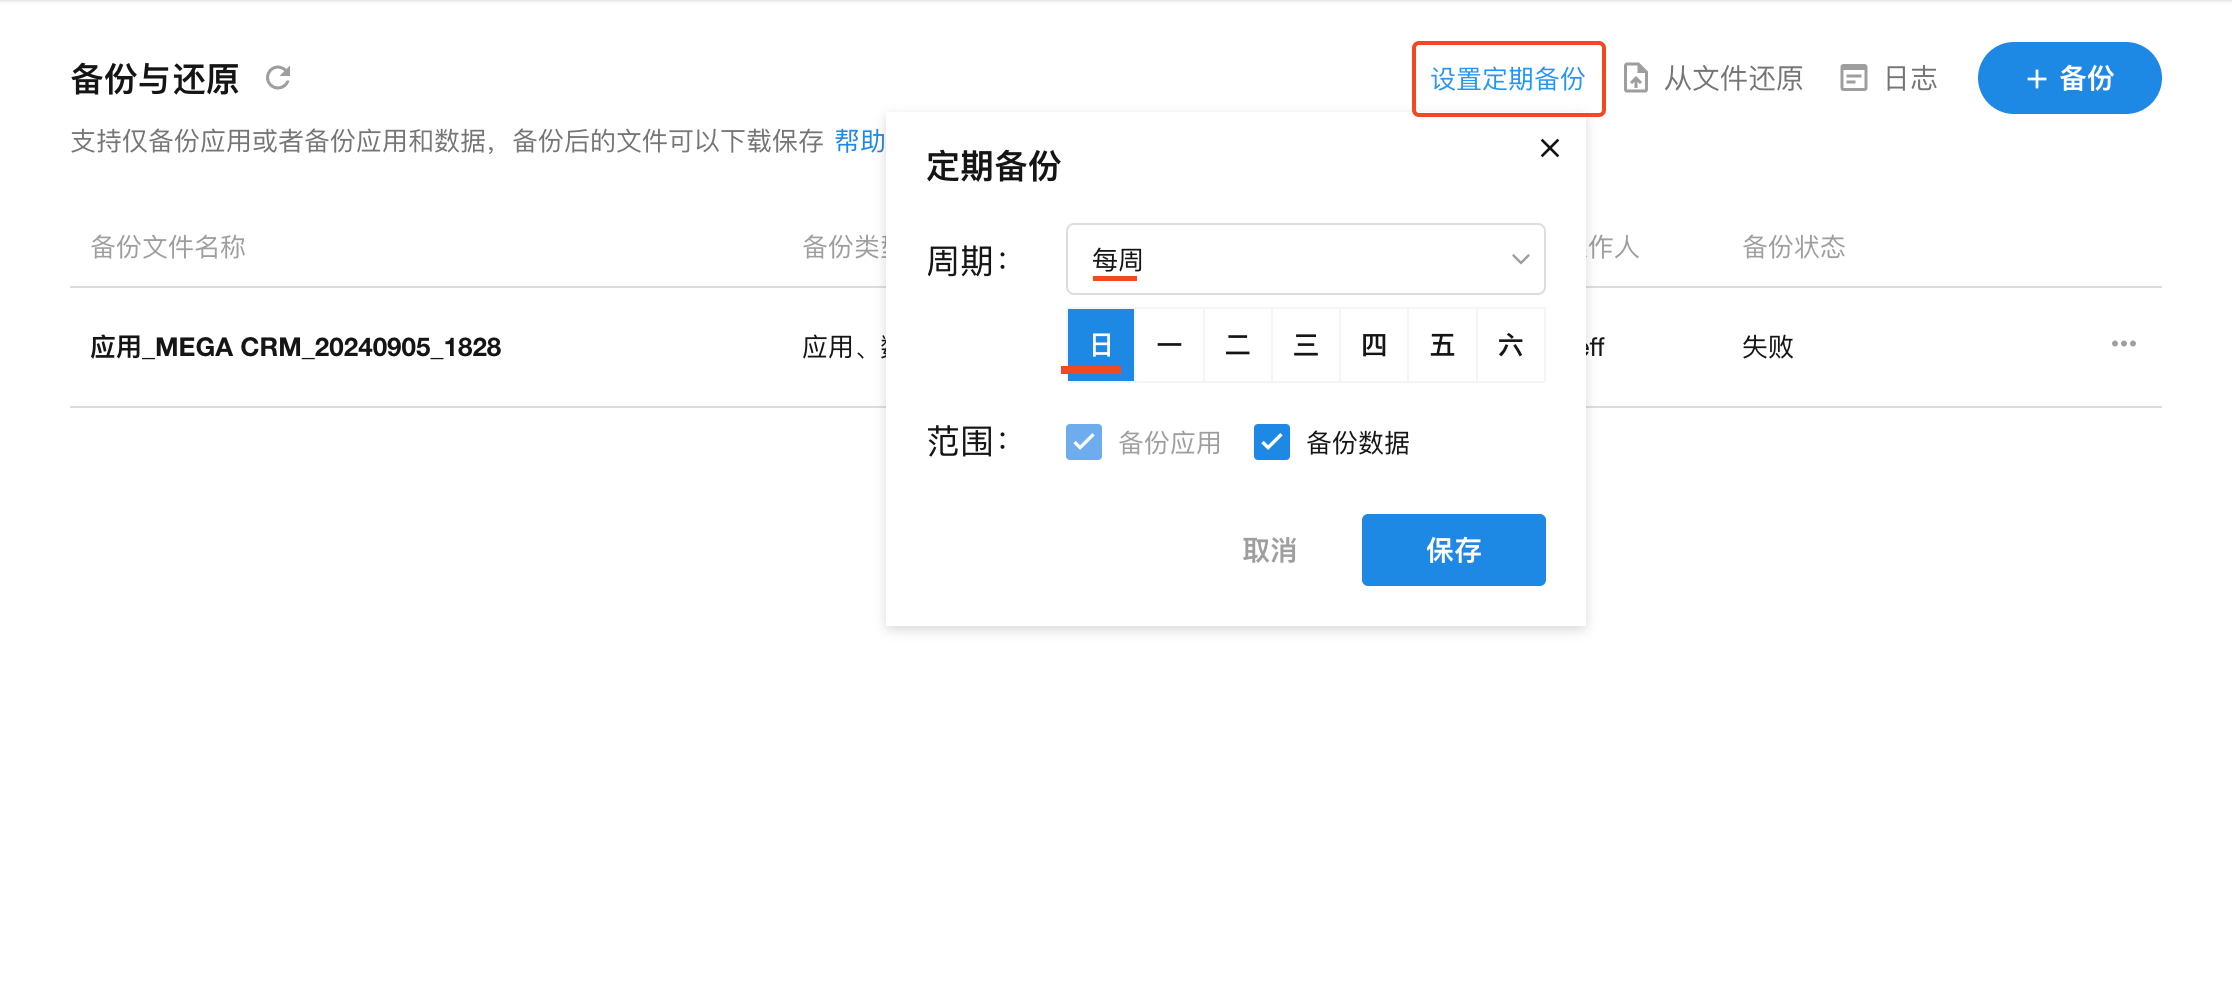Image resolution: width=2232 pixels, height=988 pixels.
Task: Open the 每周 period combo box
Action: pos(1290,259)
